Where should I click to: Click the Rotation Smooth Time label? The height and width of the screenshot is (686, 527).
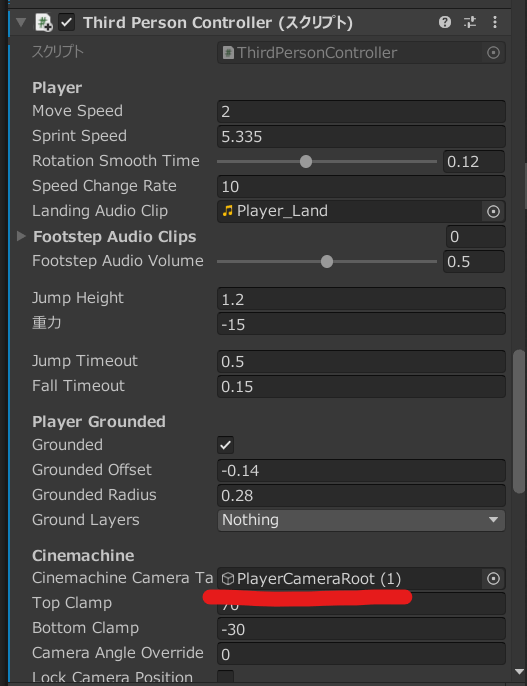click(x=116, y=161)
